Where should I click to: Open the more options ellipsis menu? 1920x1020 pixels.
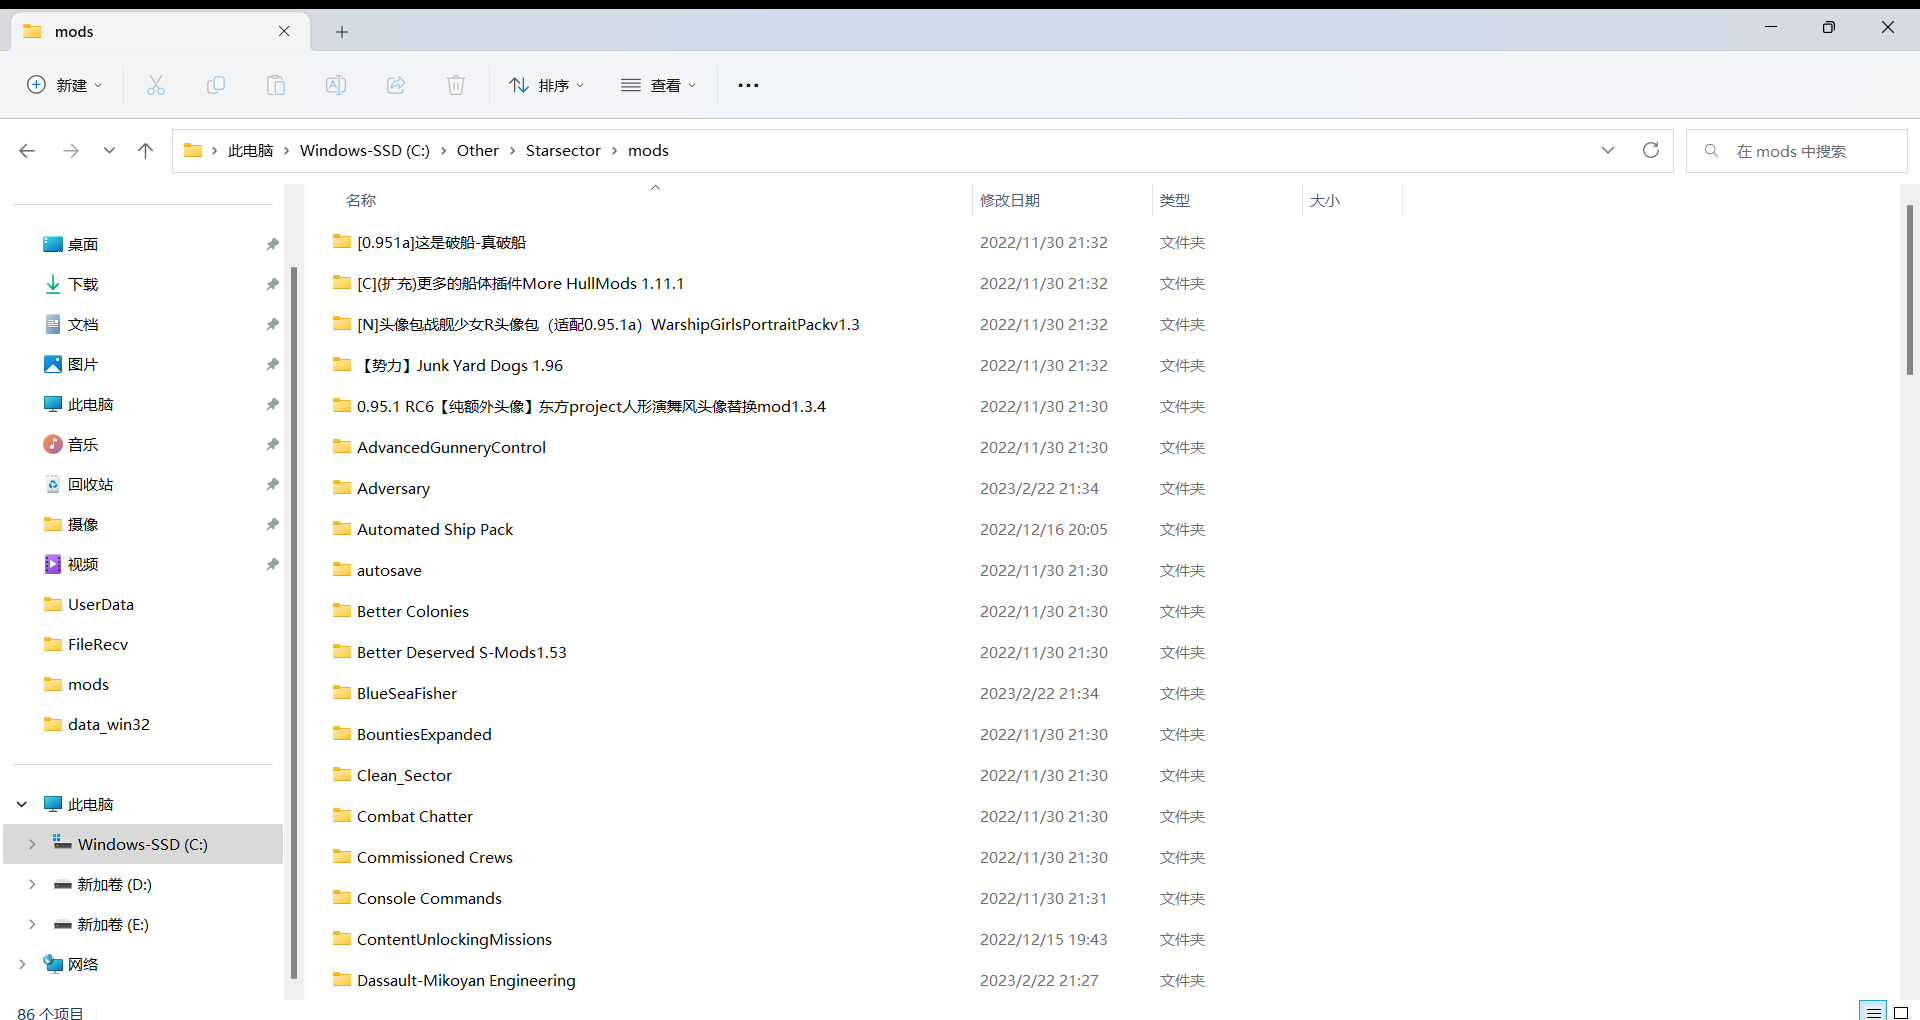[x=748, y=86]
